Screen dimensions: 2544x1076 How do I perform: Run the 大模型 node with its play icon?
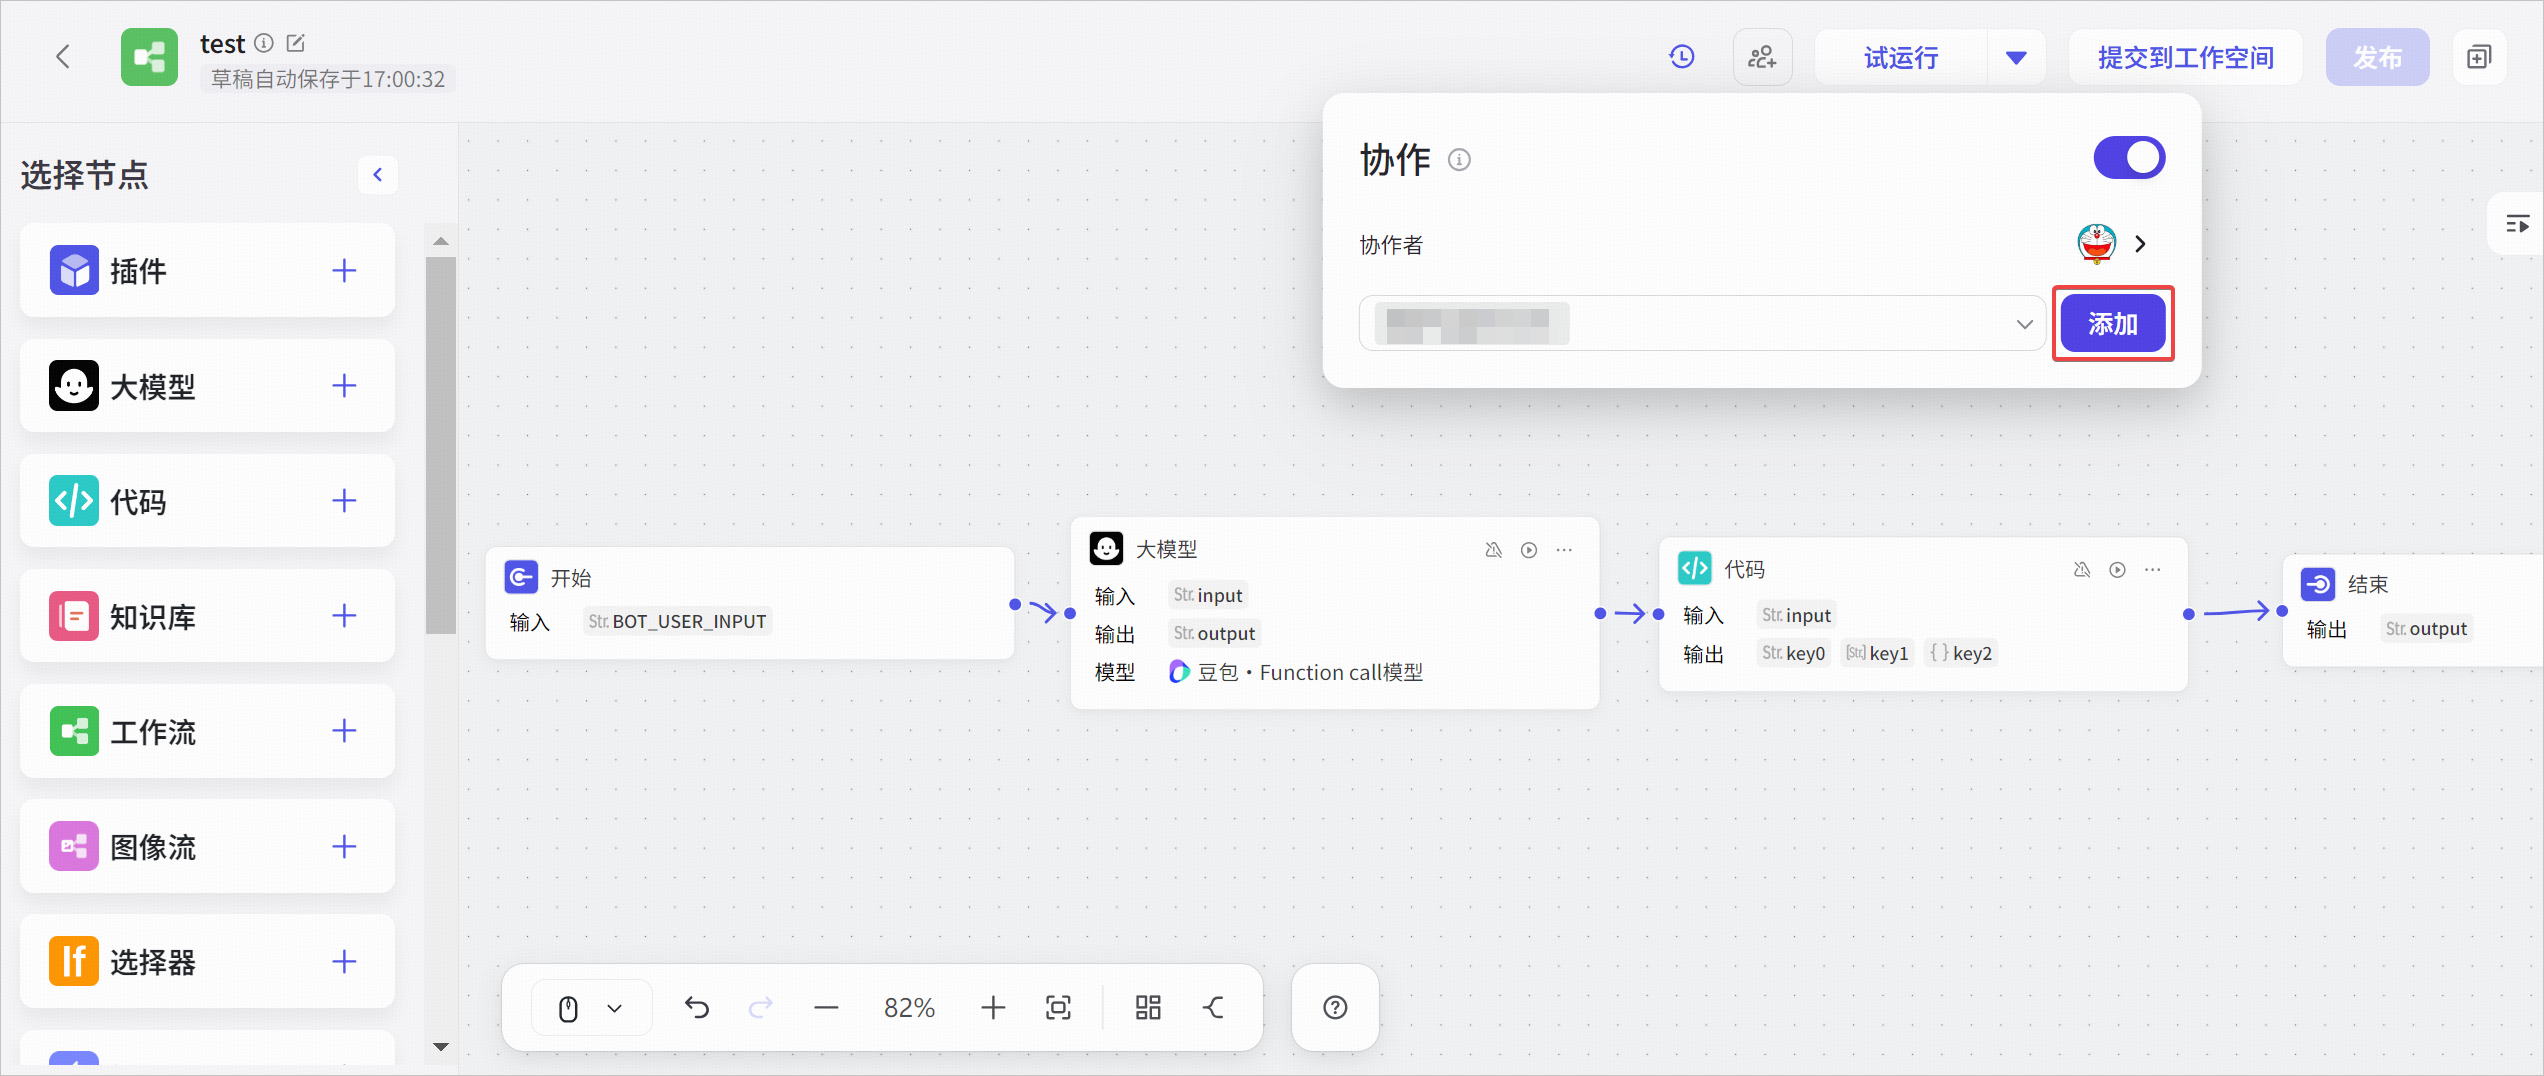tap(1529, 550)
